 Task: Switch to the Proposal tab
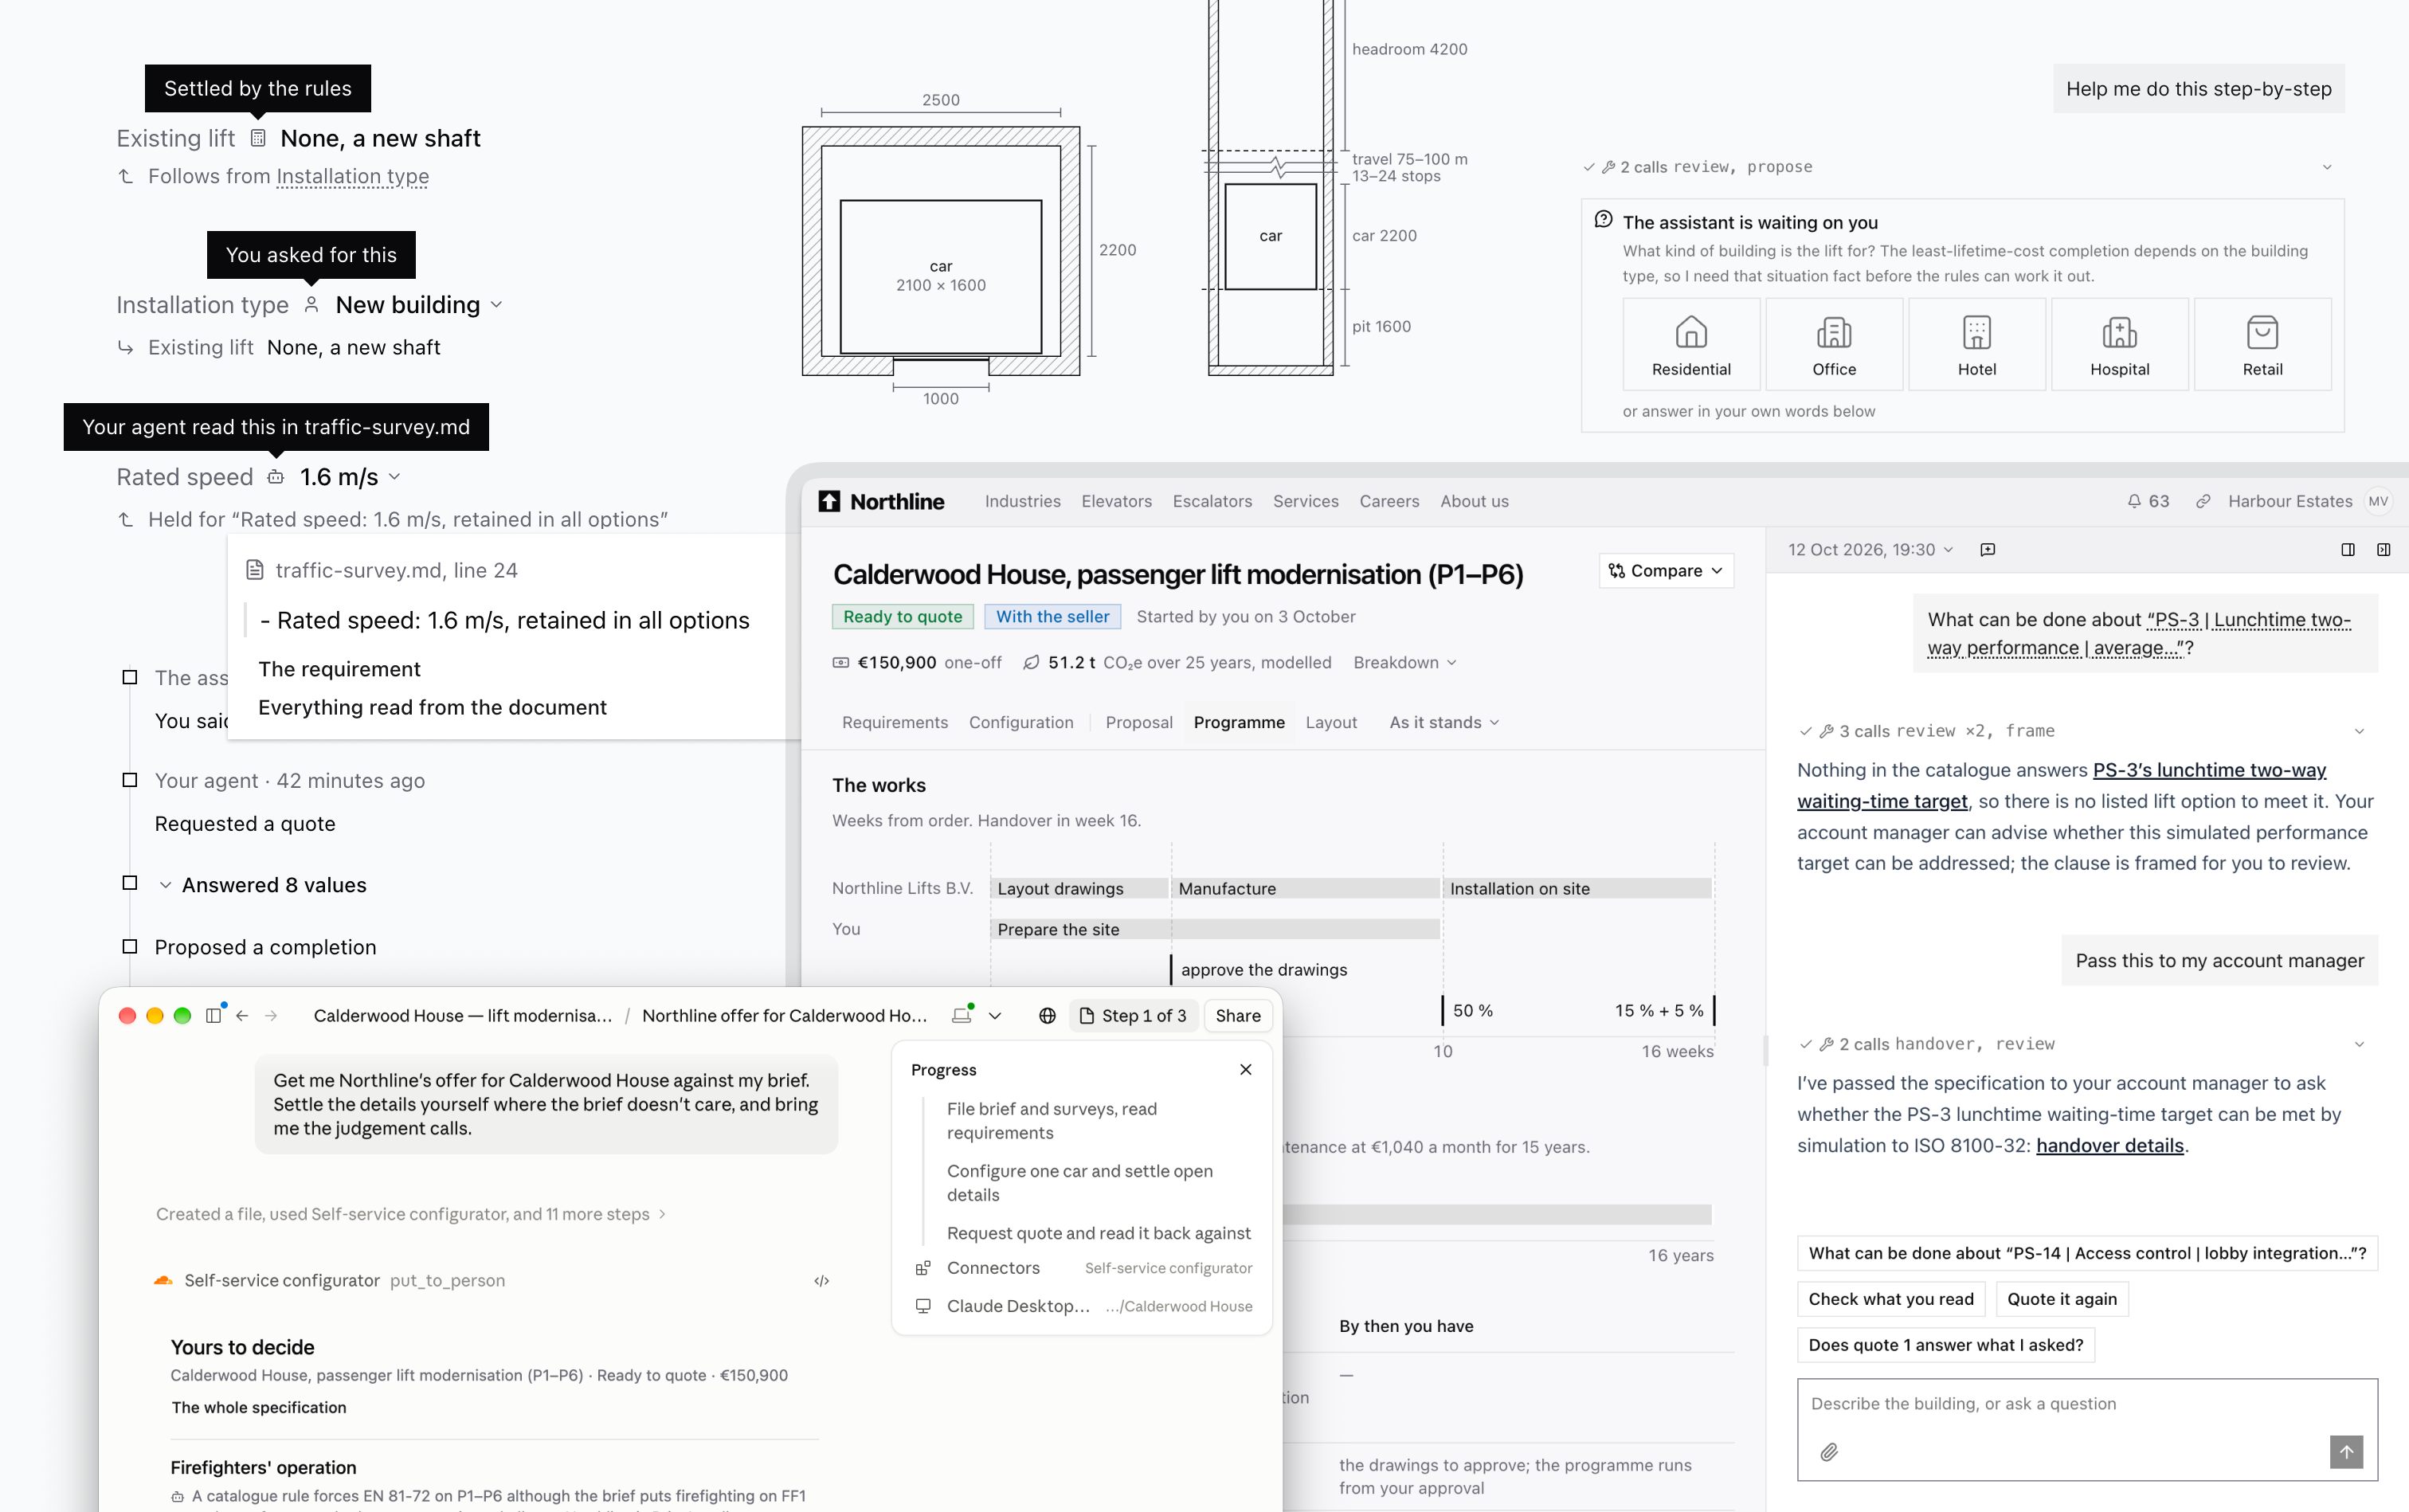1138,722
